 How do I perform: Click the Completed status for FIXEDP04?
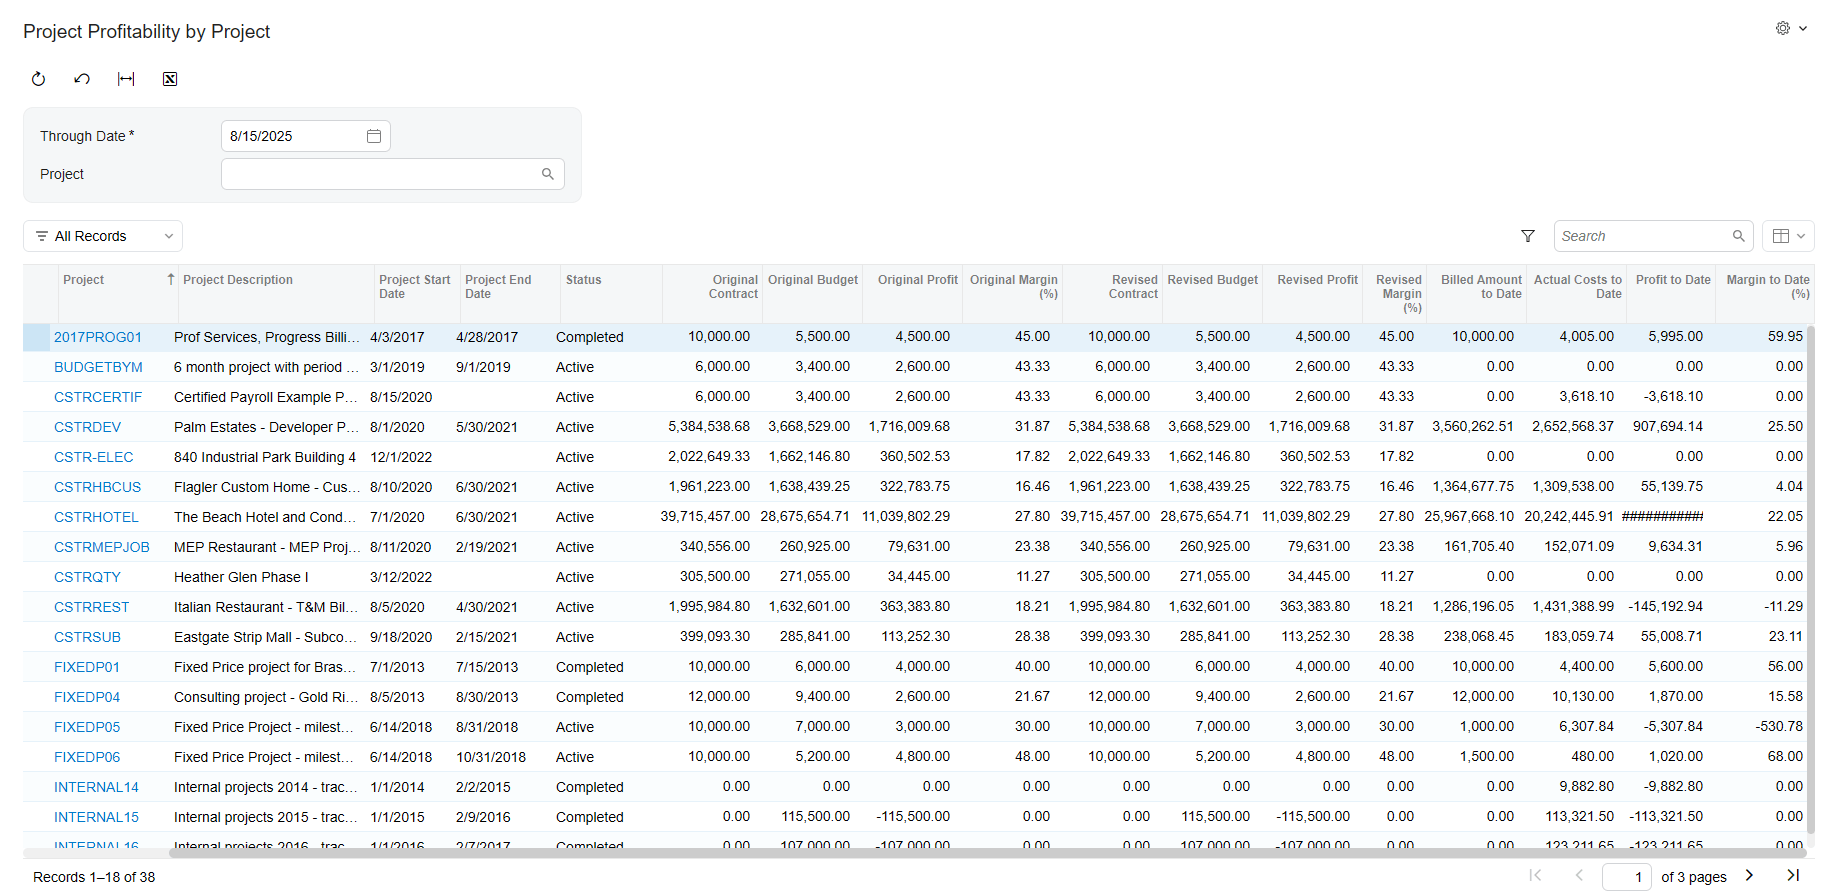click(x=590, y=697)
